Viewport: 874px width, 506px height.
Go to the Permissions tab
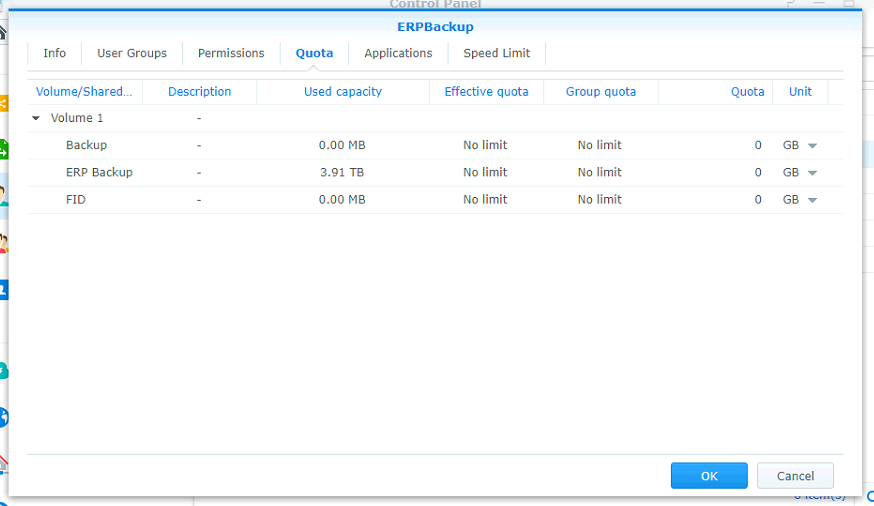coord(231,53)
